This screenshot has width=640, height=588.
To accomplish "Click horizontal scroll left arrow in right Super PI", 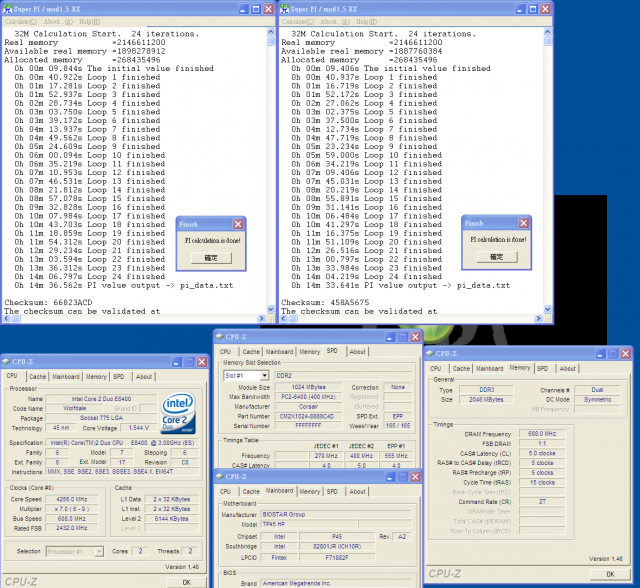I will (284, 319).
